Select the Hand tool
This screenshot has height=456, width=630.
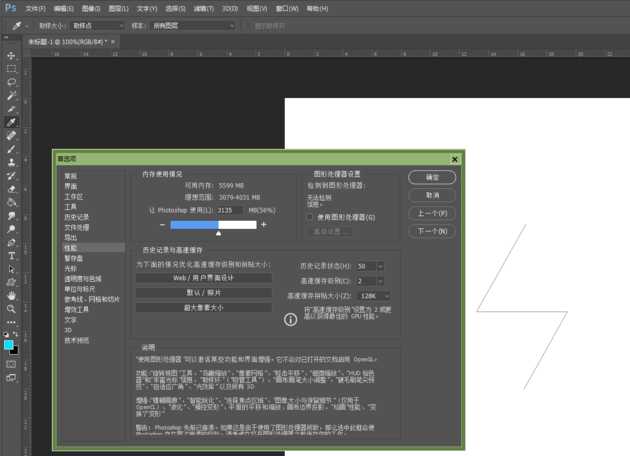(11, 296)
